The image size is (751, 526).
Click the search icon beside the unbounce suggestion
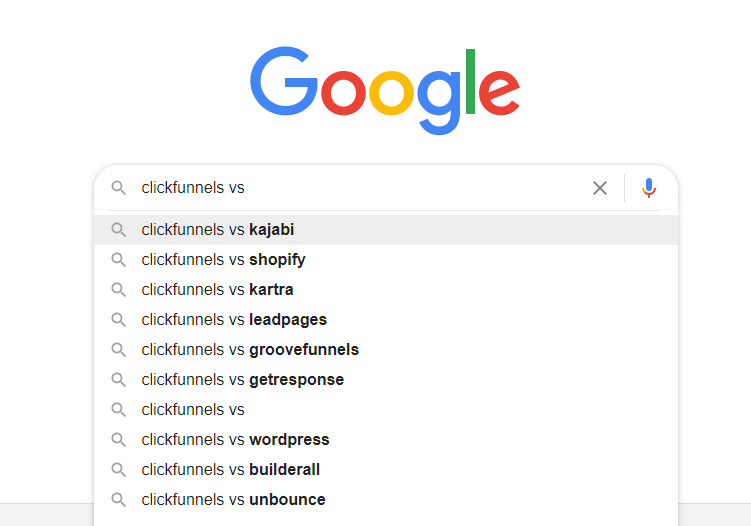119,500
